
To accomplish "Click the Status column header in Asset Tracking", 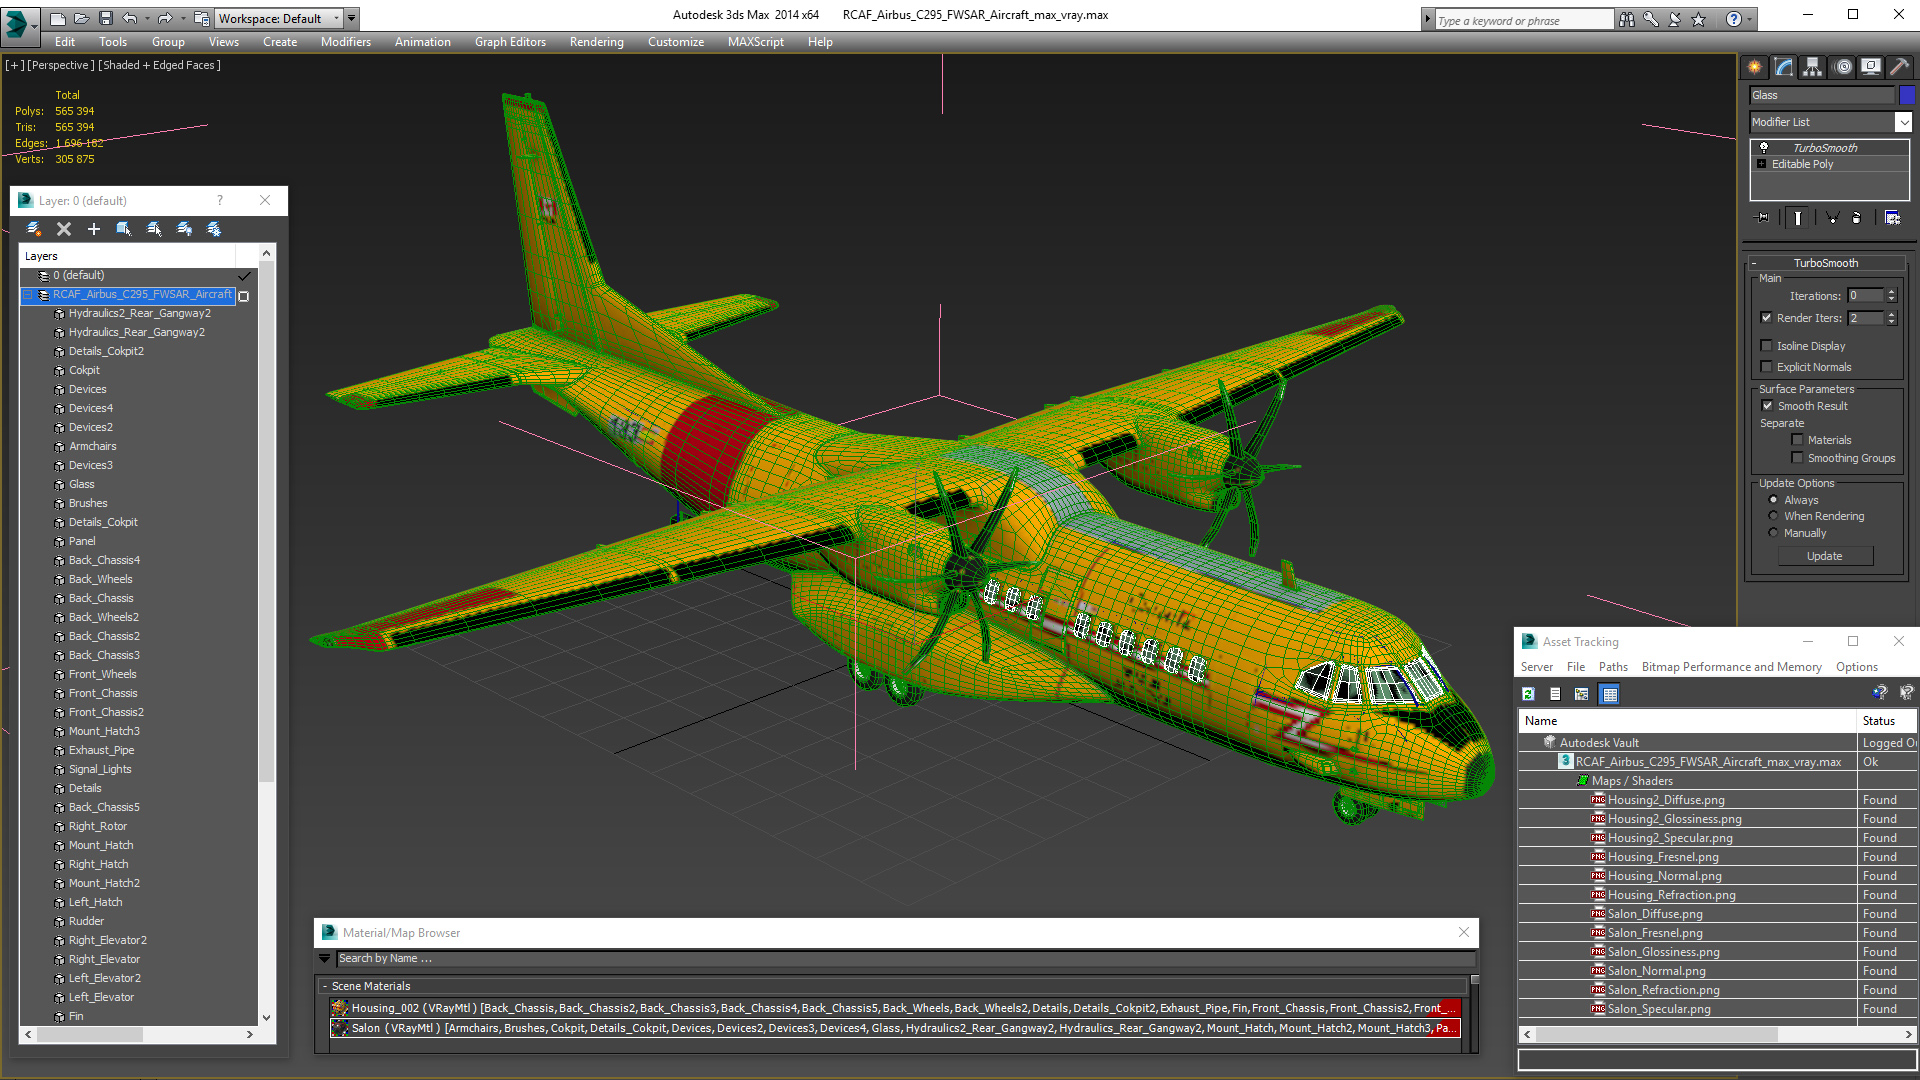I will 1887,721.
